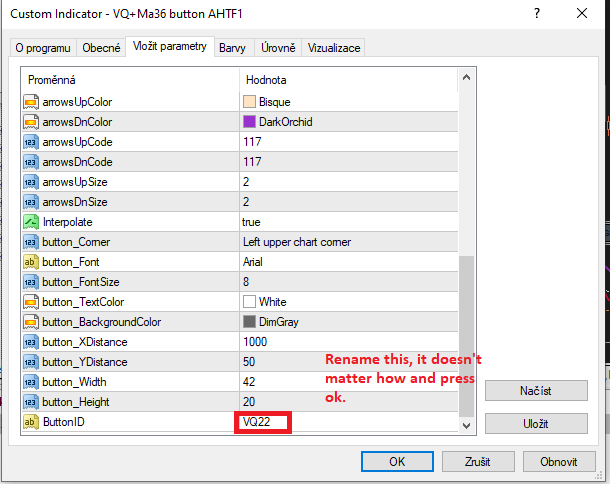Click the integer icon beside arrowsUpSize
This screenshot has height=484, width=610.
31,182
